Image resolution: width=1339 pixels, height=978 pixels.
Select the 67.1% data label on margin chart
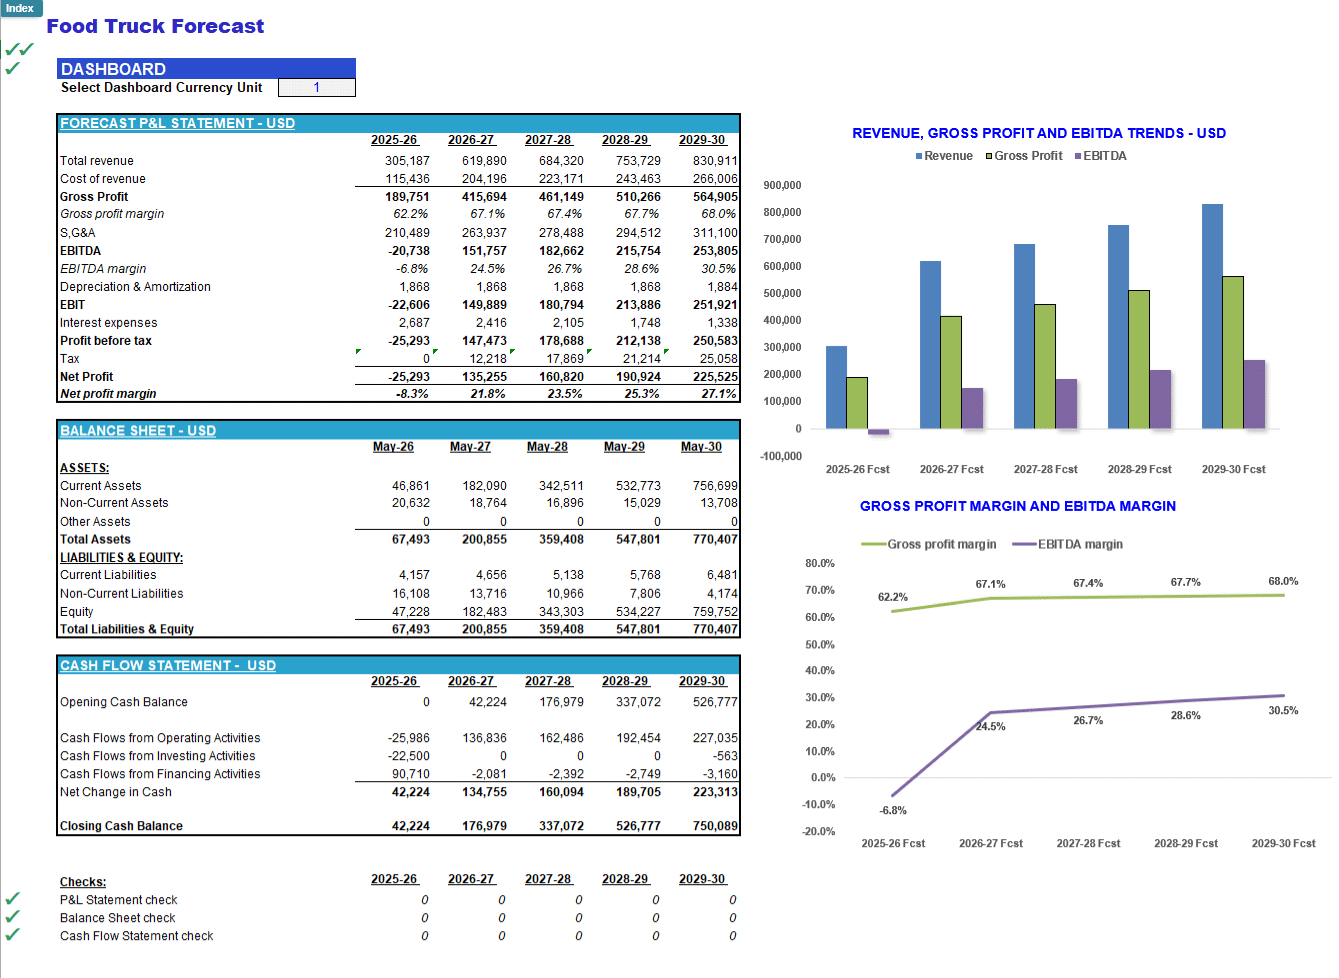[x=991, y=584]
